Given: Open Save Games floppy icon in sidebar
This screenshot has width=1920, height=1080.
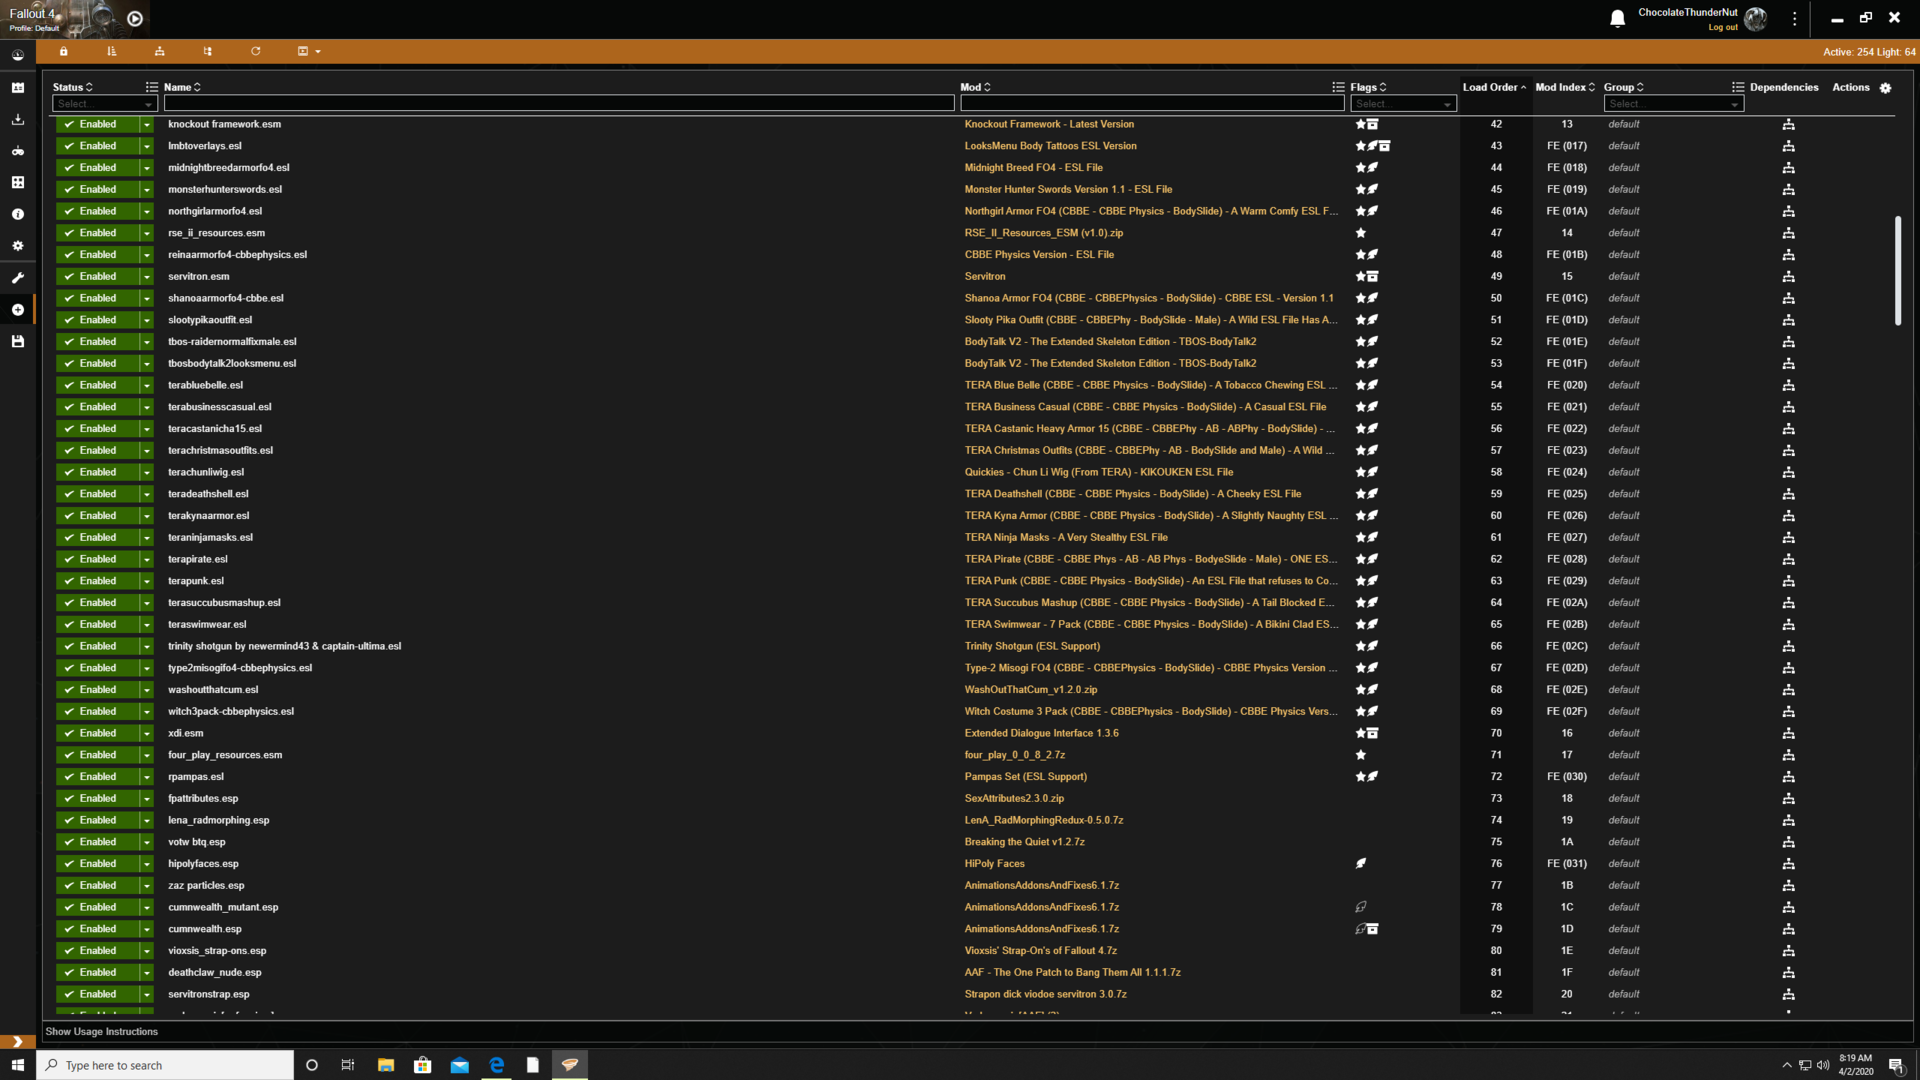Looking at the screenshot, I should [x=17, y=342].
